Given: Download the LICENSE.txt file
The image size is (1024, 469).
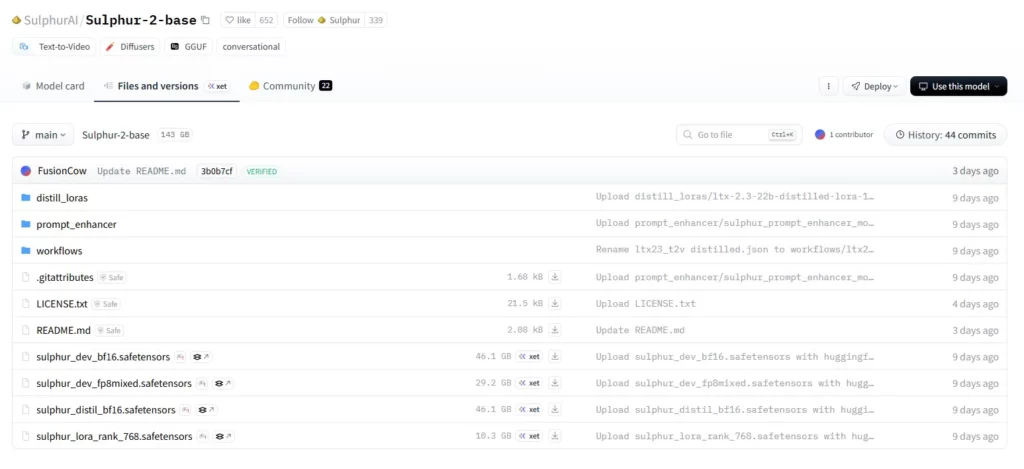Looking at the screenshot, I should [554, 304].
